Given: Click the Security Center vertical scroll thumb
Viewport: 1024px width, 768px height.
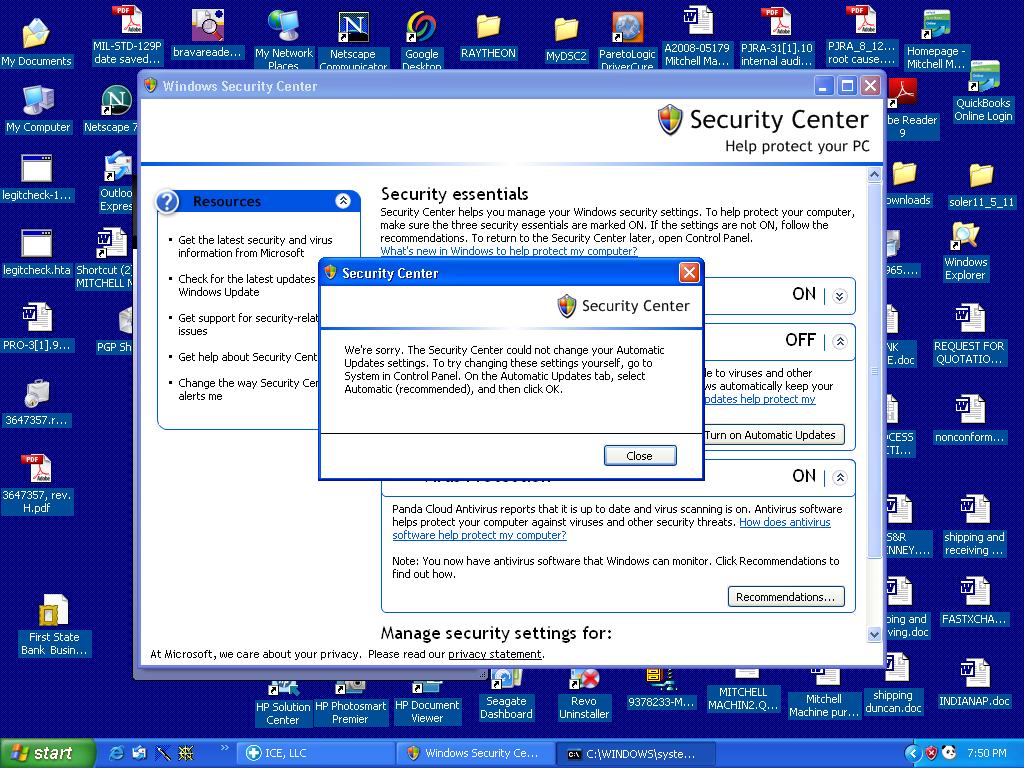Looking at the screenshot, I should pos(874,370).
